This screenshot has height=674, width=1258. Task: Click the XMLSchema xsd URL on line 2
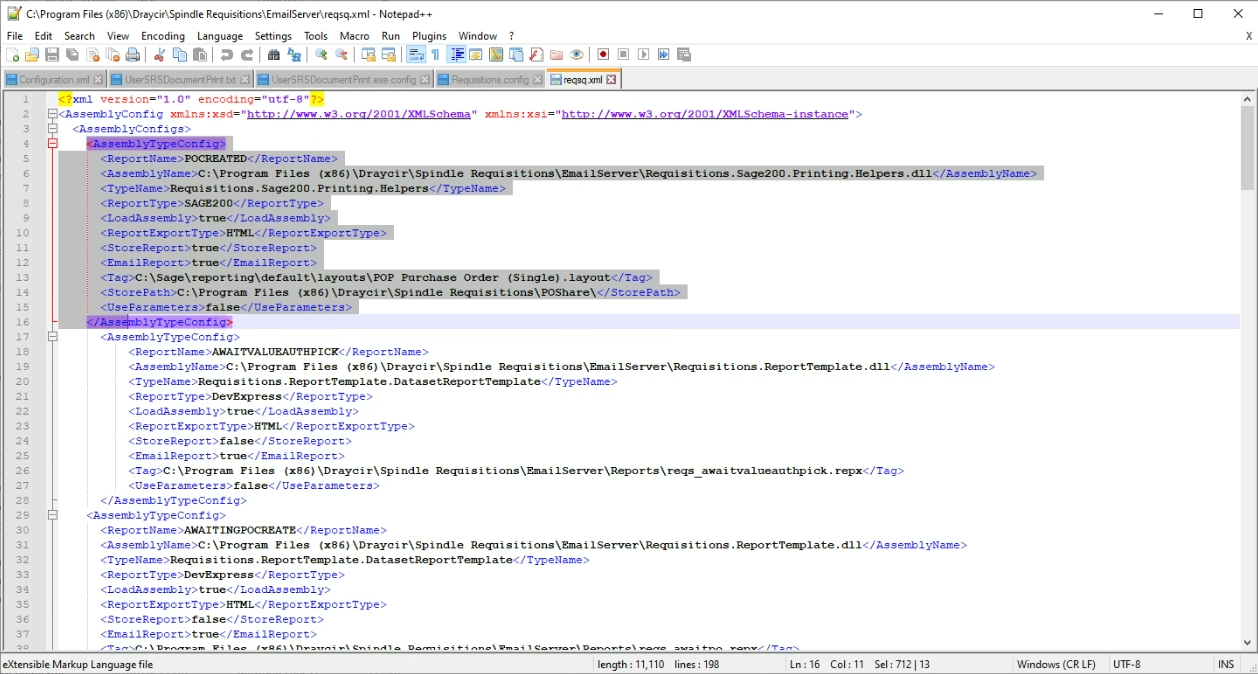[359, 114]
